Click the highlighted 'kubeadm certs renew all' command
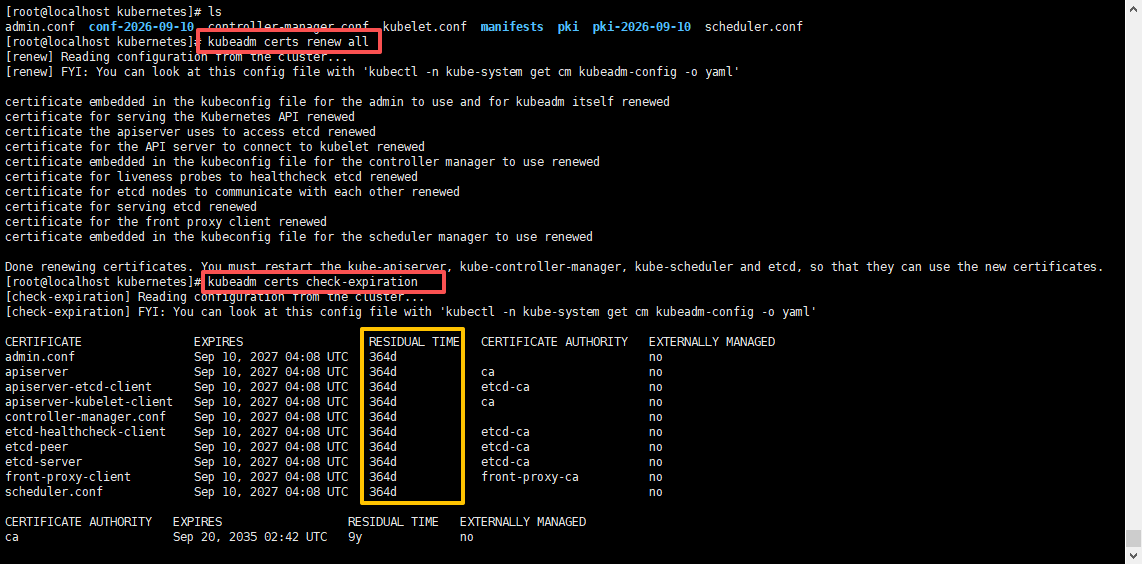This screenshot has width=1142, height=564. pyautogui.click(x=291, y=42)
